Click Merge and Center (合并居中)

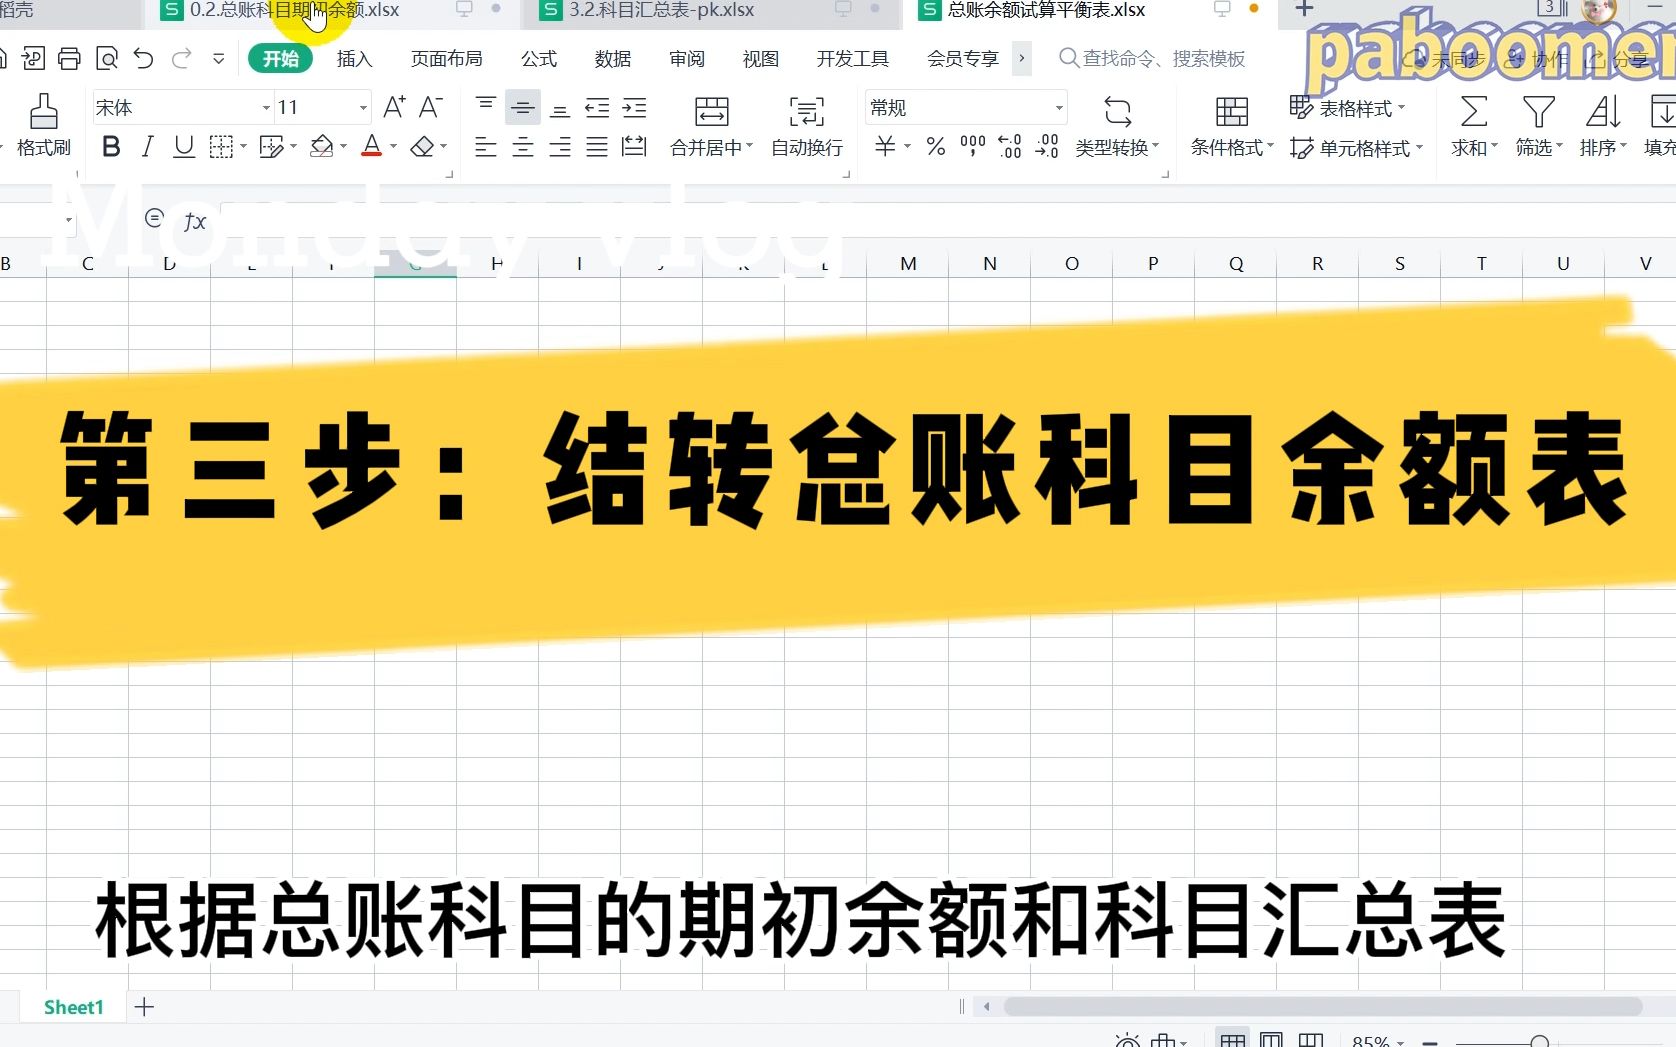[711, 127]
